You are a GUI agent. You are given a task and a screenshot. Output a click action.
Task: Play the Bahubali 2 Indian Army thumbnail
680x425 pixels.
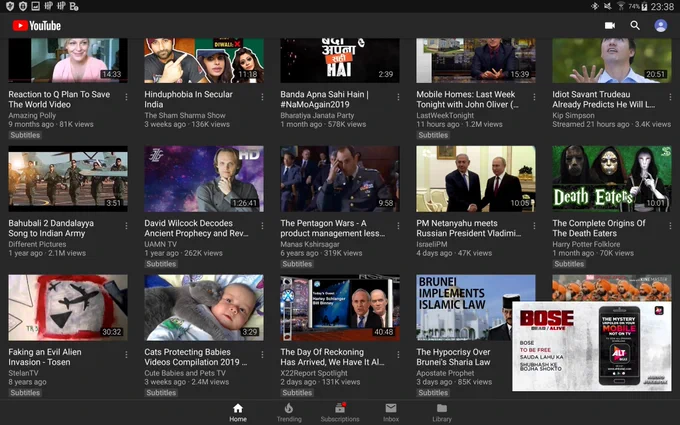tap(68, 179)
